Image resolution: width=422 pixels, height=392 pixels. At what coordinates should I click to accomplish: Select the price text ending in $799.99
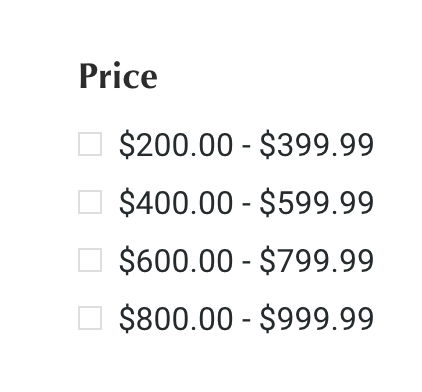click(x=246, y=261)
